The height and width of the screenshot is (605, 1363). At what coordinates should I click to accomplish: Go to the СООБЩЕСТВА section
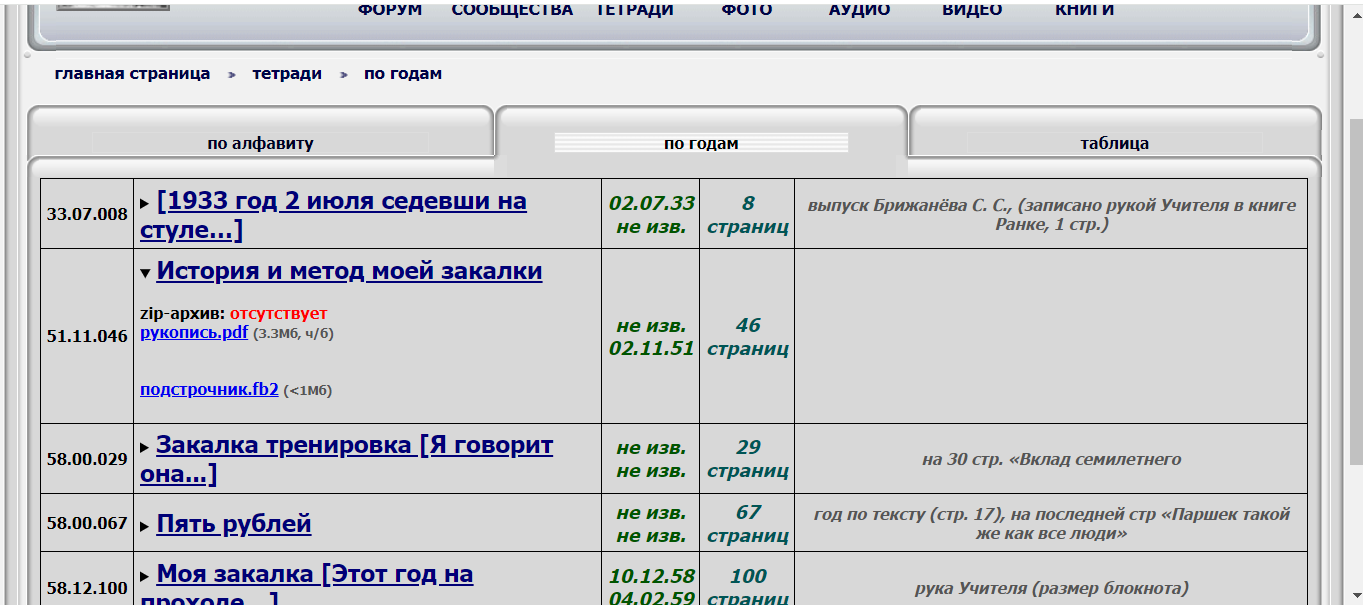[512, 10]
